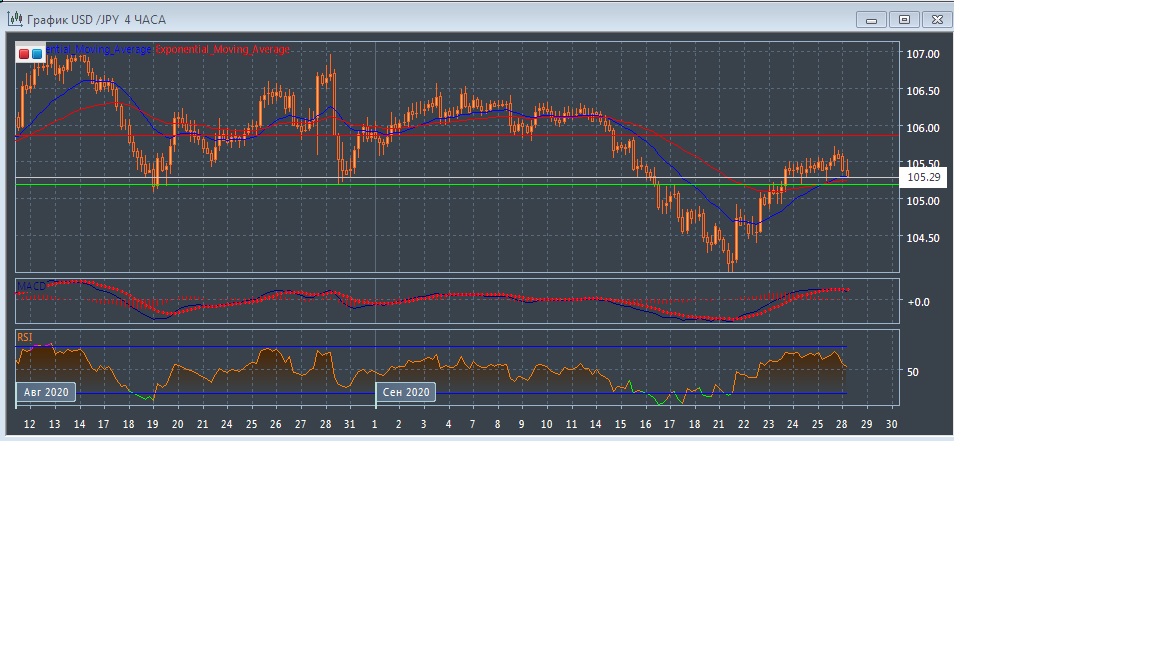Click the red square chart icon
This screenshot has width=1152, height=648.
24,54
